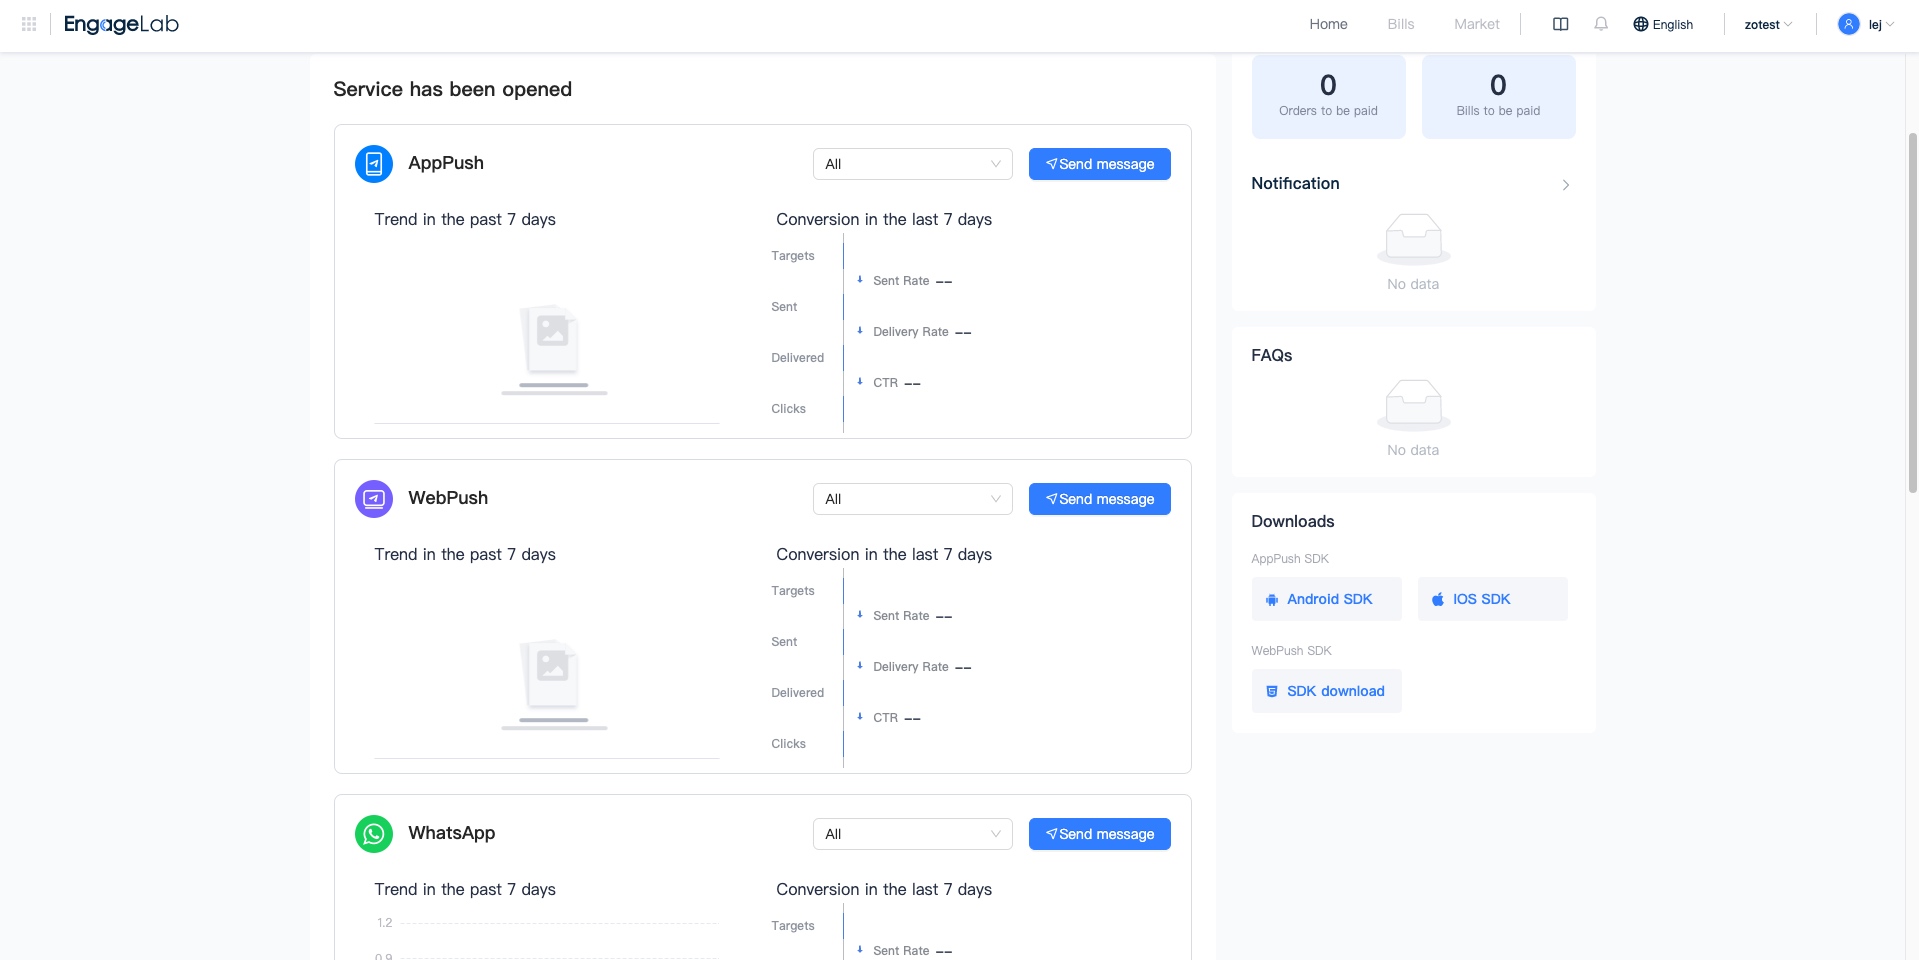Open the apps grid icon
The image size is (1919, 960).
(x=29, y=24)
